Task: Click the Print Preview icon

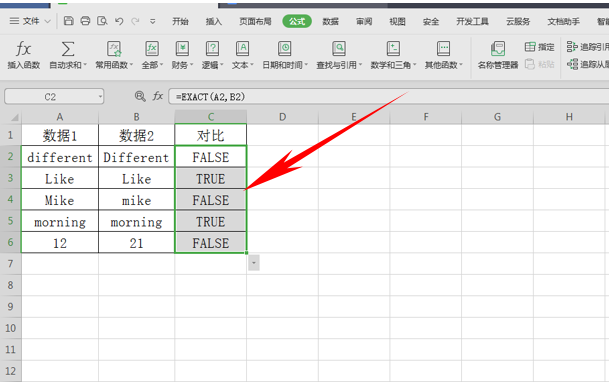Action: [102, 21]
